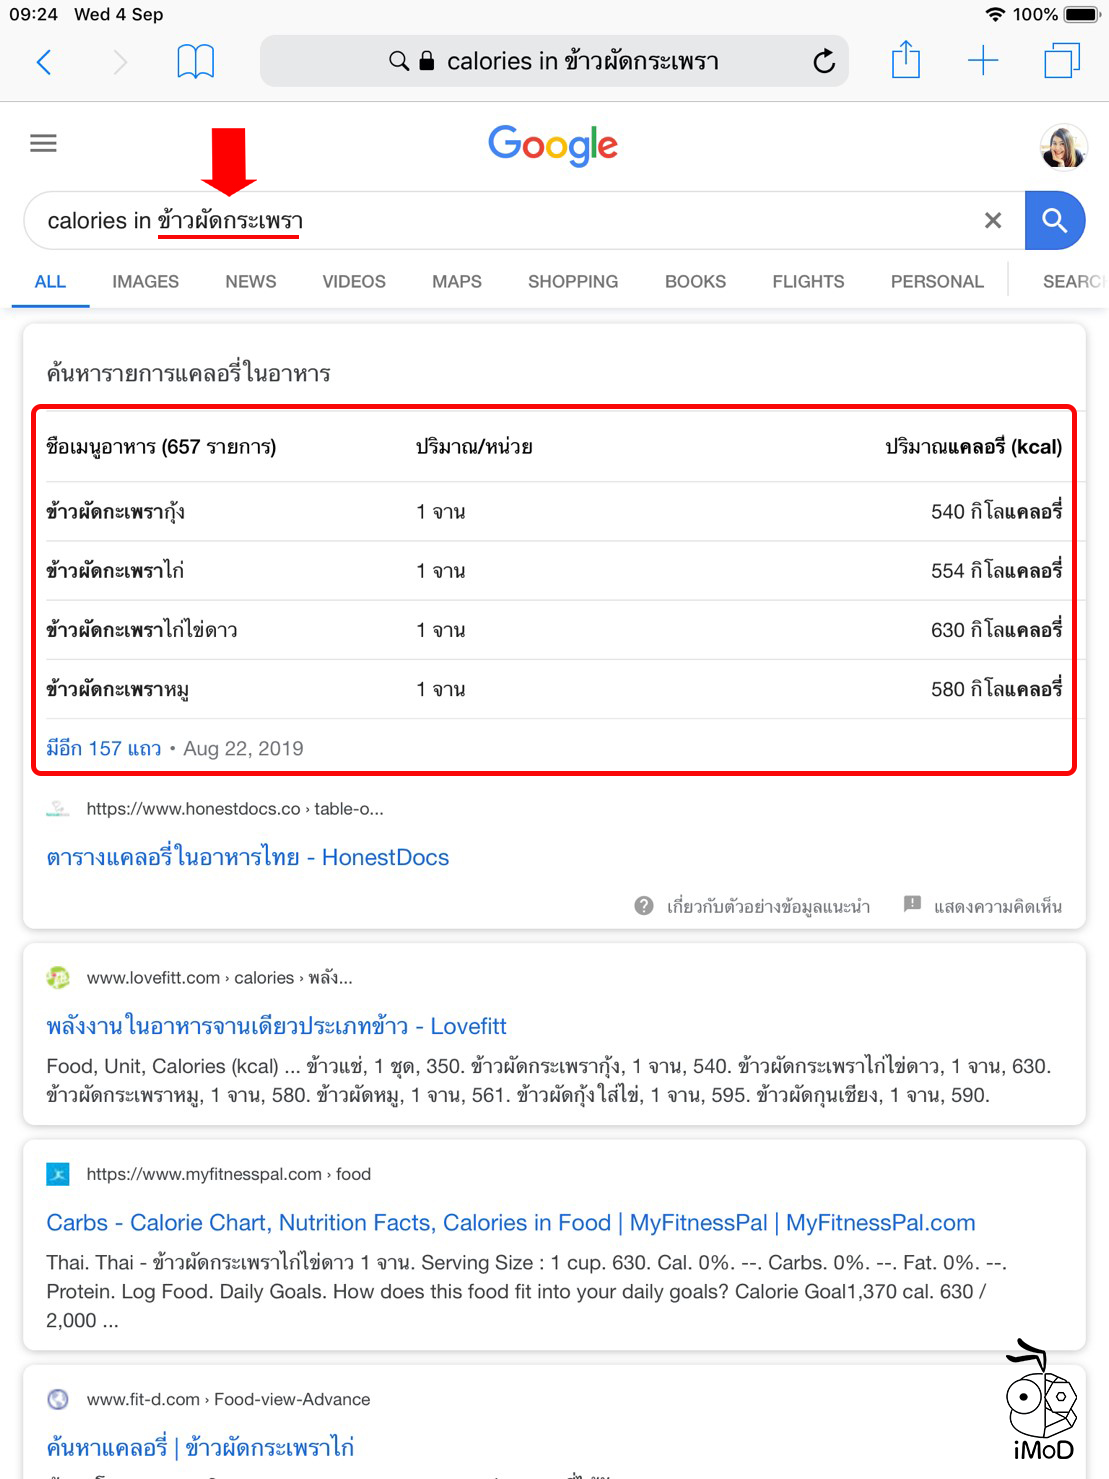Screen dimensions: 1109x1479
Task: Open the HonestDocs calorie table link
Action: tap(247, 857)
